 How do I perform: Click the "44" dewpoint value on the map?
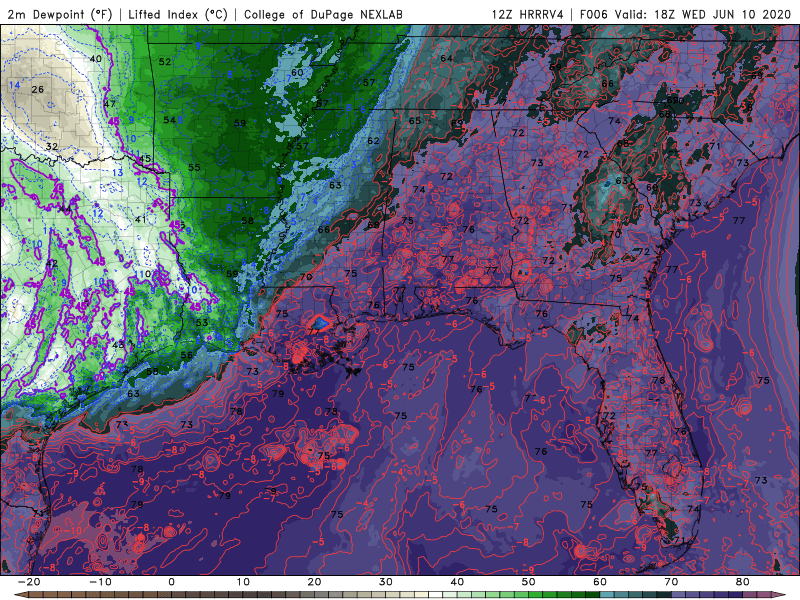click(x=65, y=209)
